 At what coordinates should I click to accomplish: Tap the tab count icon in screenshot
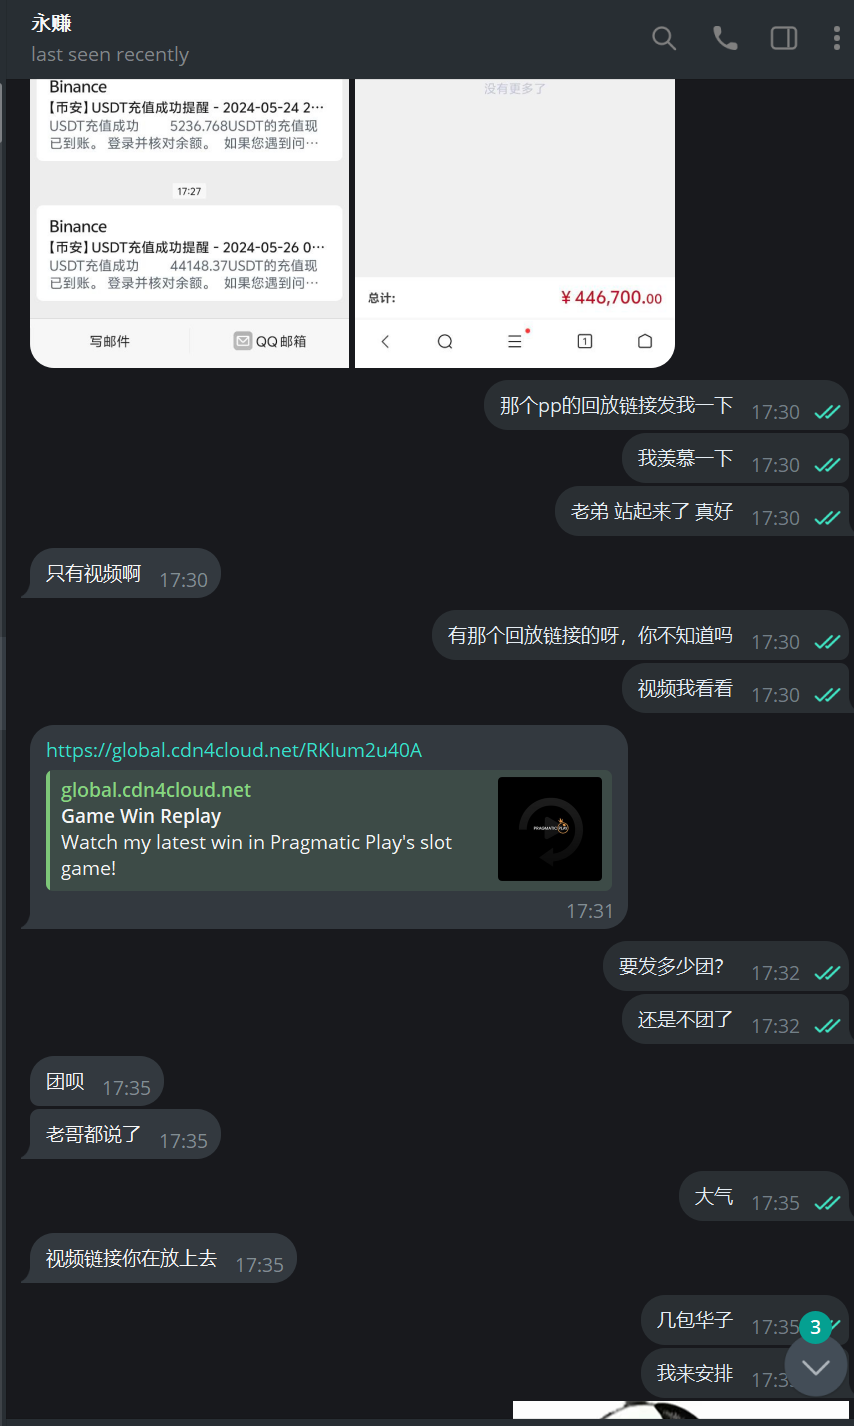[585, 341]
